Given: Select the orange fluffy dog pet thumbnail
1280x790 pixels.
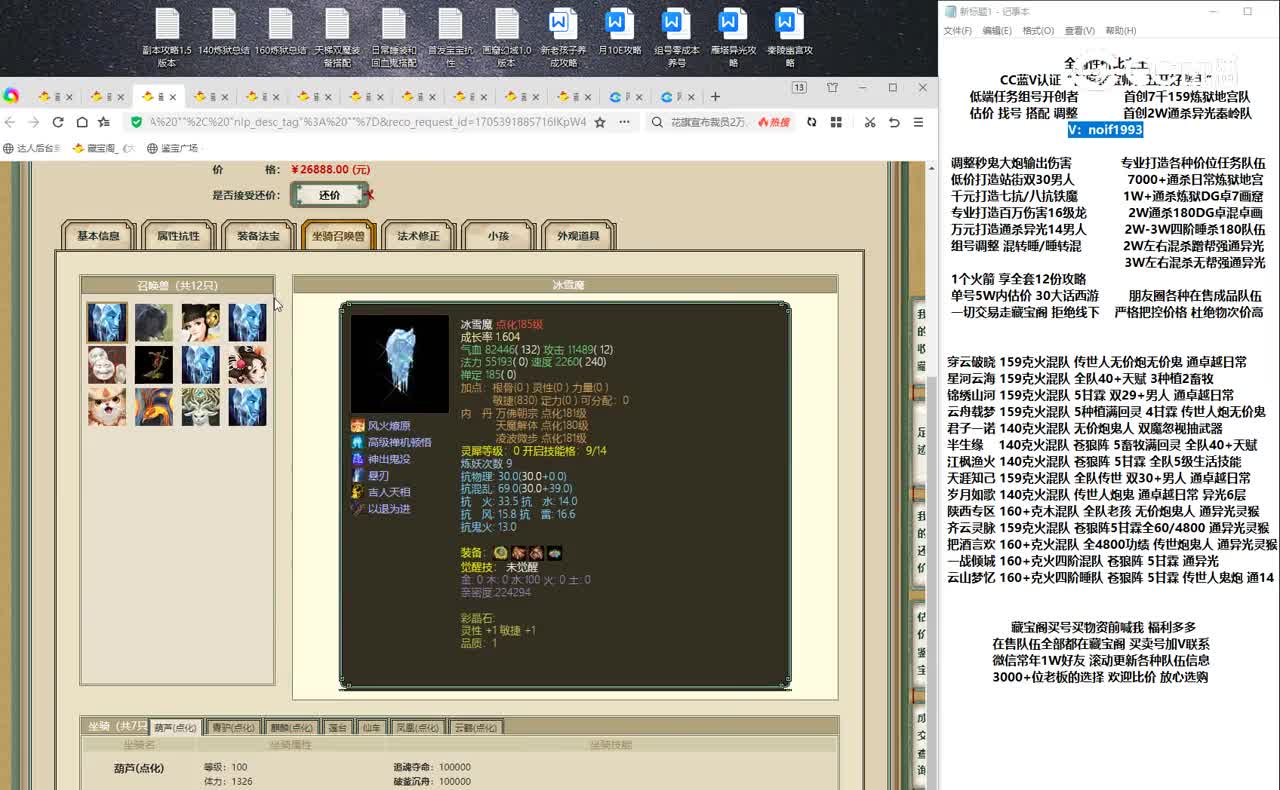Looking at the screenshot, I should pyautogui.click(x=107, y=407).
